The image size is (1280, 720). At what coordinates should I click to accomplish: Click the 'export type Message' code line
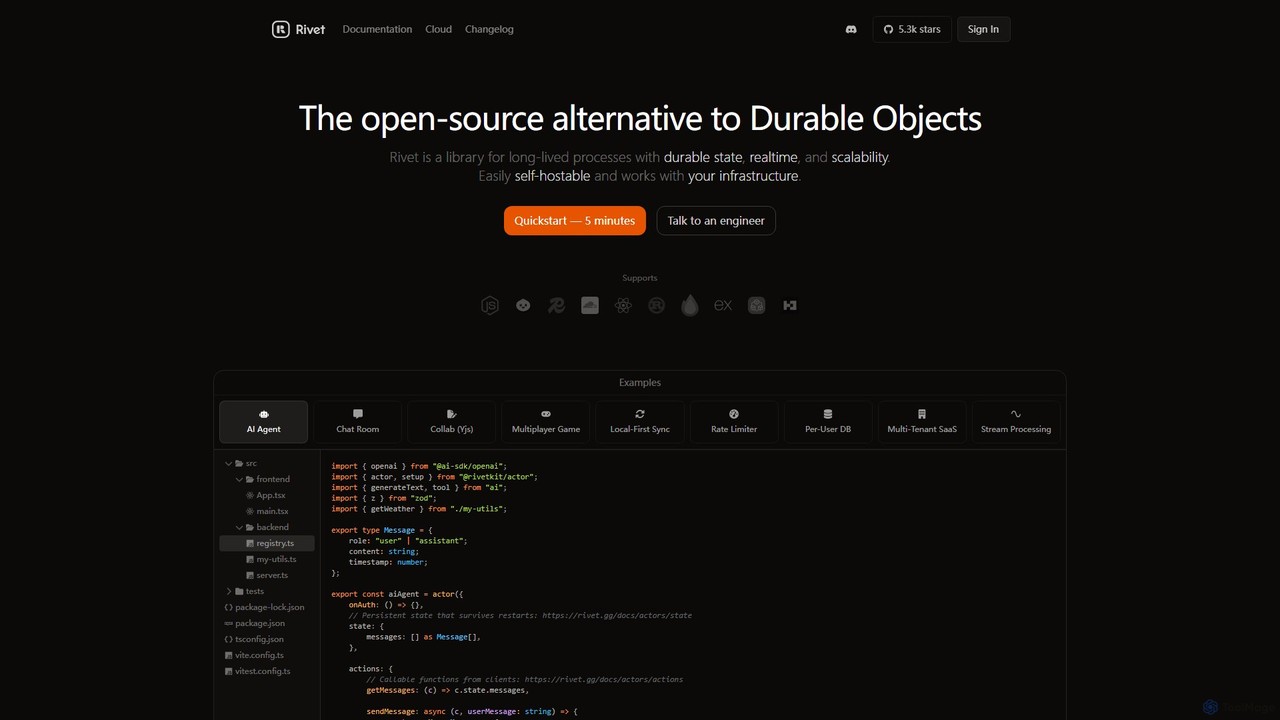pyautogui.click(x=382, y=530)
